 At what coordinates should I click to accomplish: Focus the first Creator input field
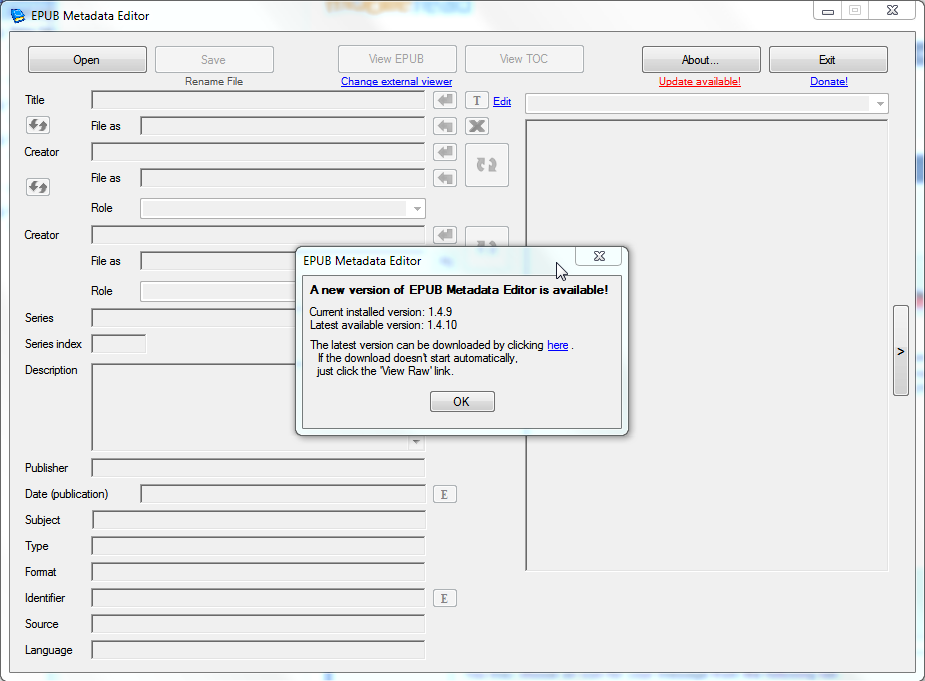[258, 152]
